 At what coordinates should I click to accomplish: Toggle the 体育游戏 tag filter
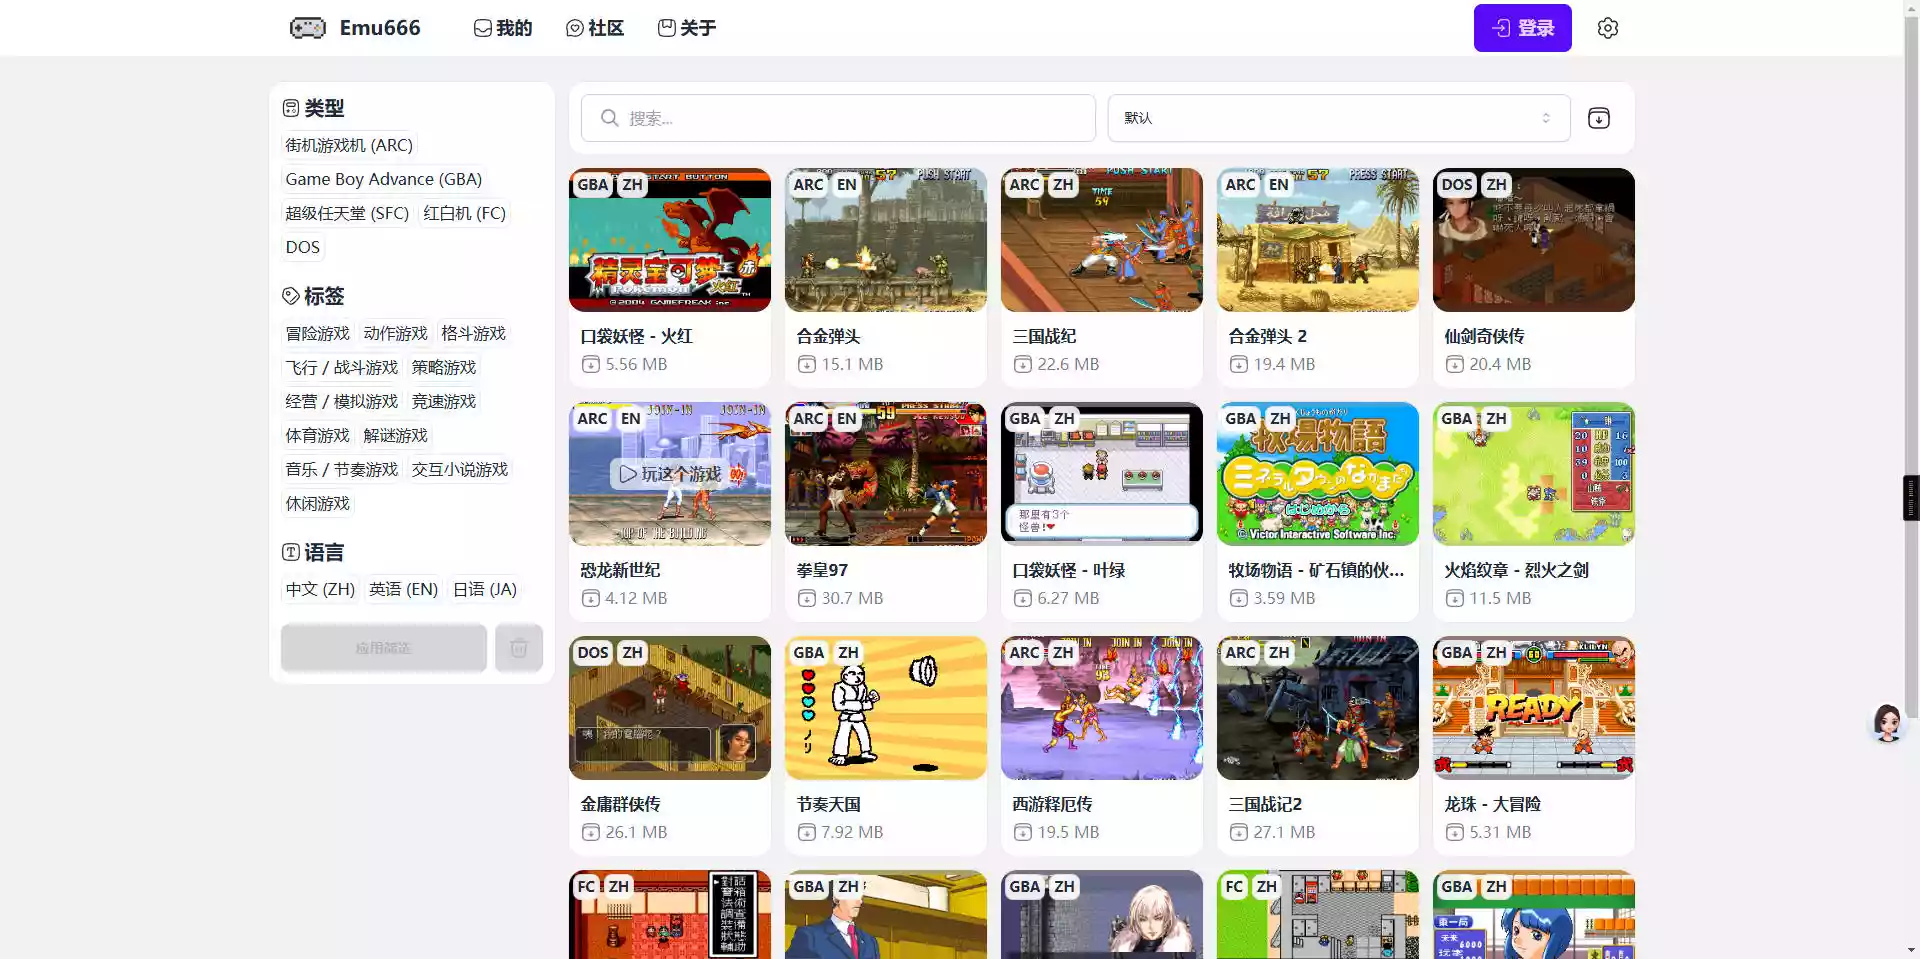point(318,436)
